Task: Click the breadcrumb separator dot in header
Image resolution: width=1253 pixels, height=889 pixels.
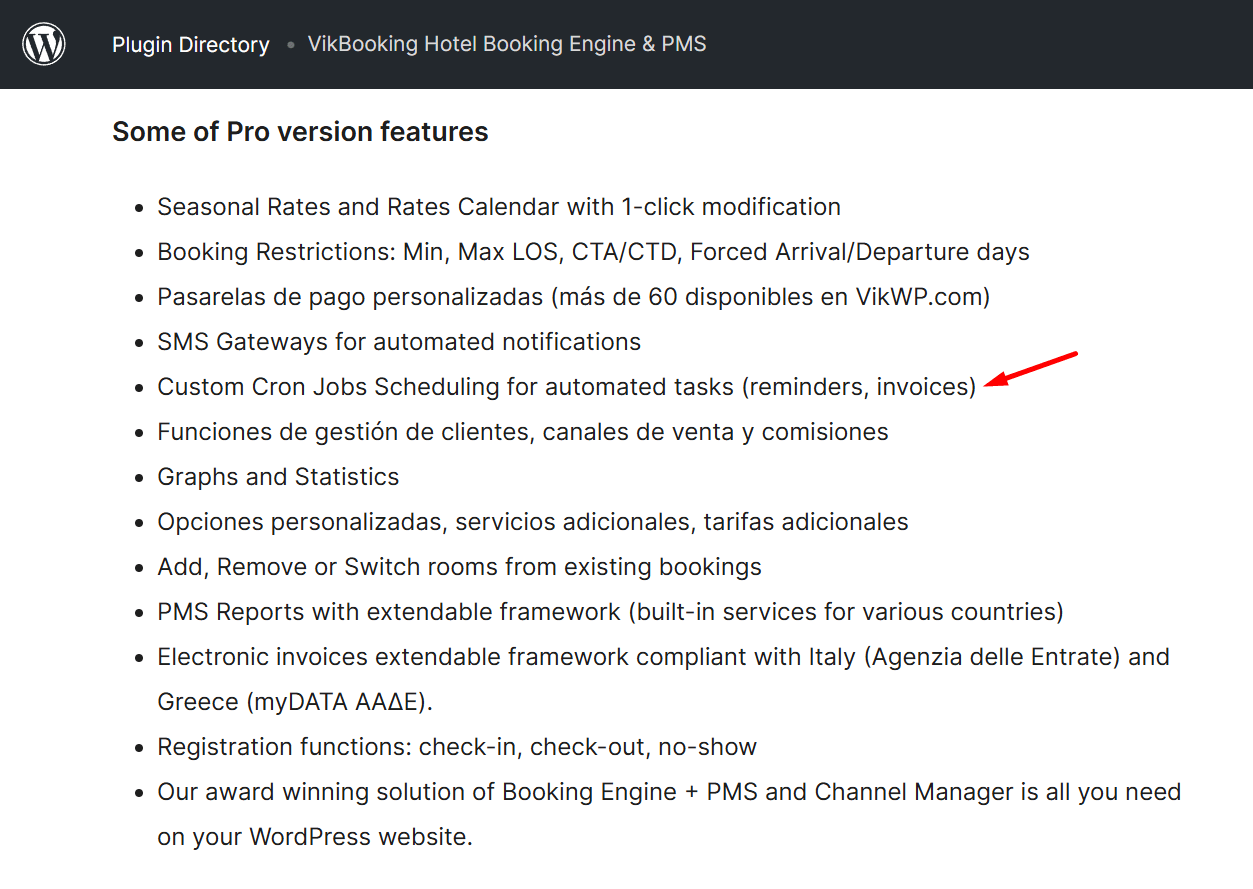Action: click(290, 45)
